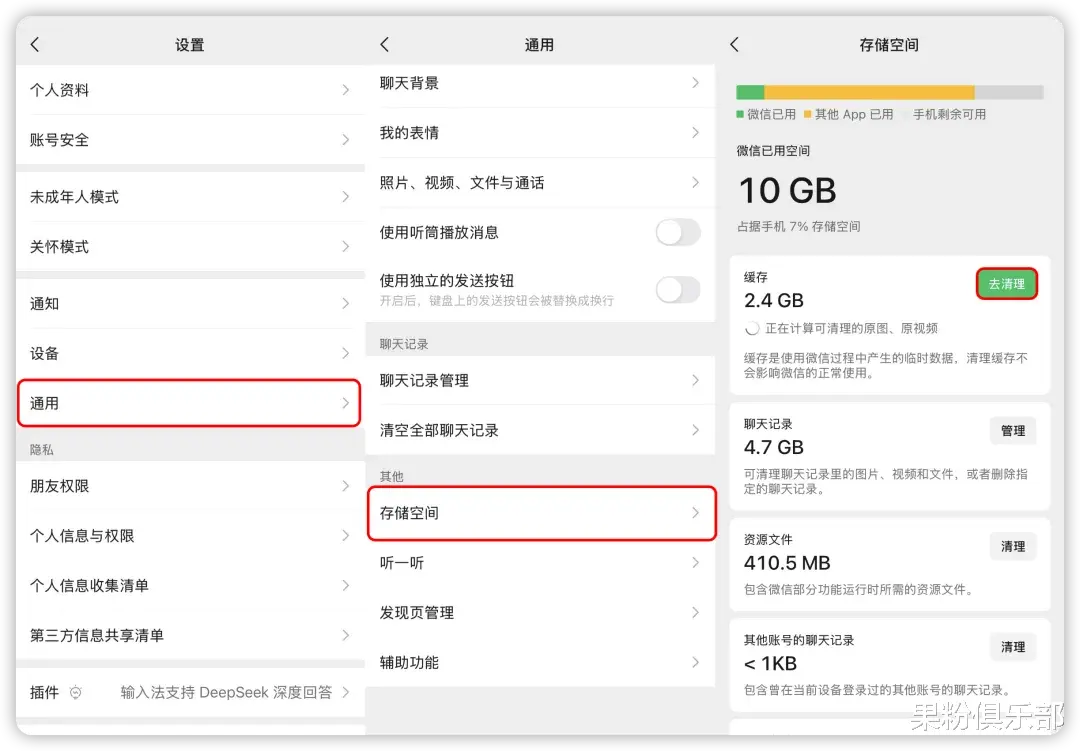The width and height of the screenshot is (1080, 751).
Task: Enable 使用听筒播放消息
Action: coord(677,232)
